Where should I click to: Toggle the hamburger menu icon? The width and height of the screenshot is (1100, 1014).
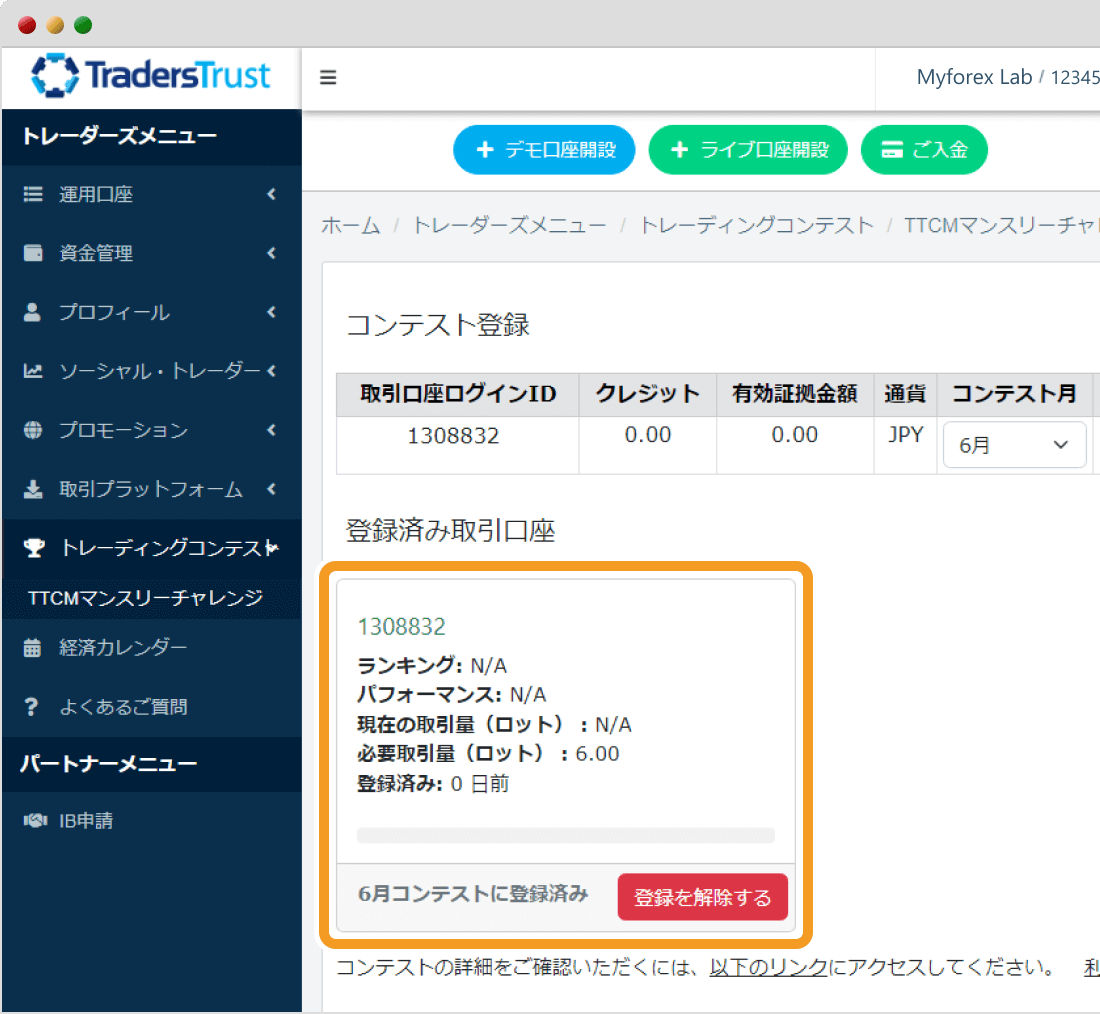[328, 77]
